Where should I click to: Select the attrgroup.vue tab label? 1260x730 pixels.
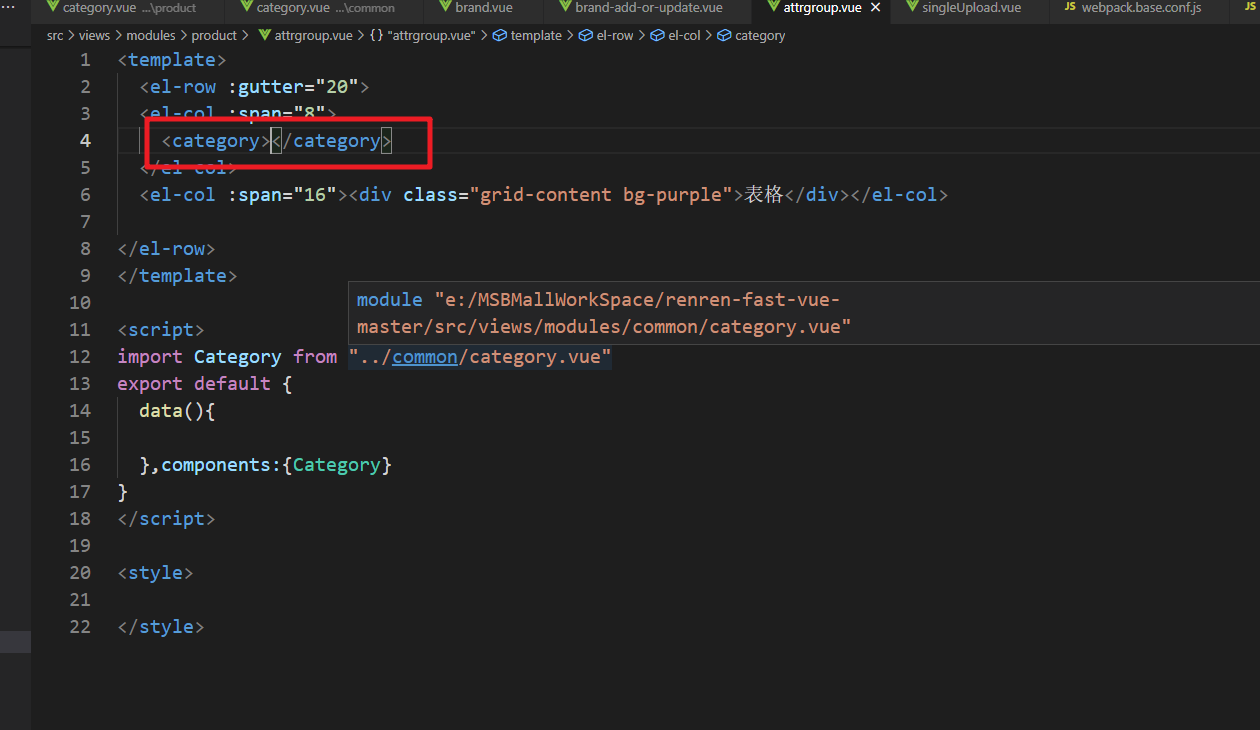pos(822,8)
